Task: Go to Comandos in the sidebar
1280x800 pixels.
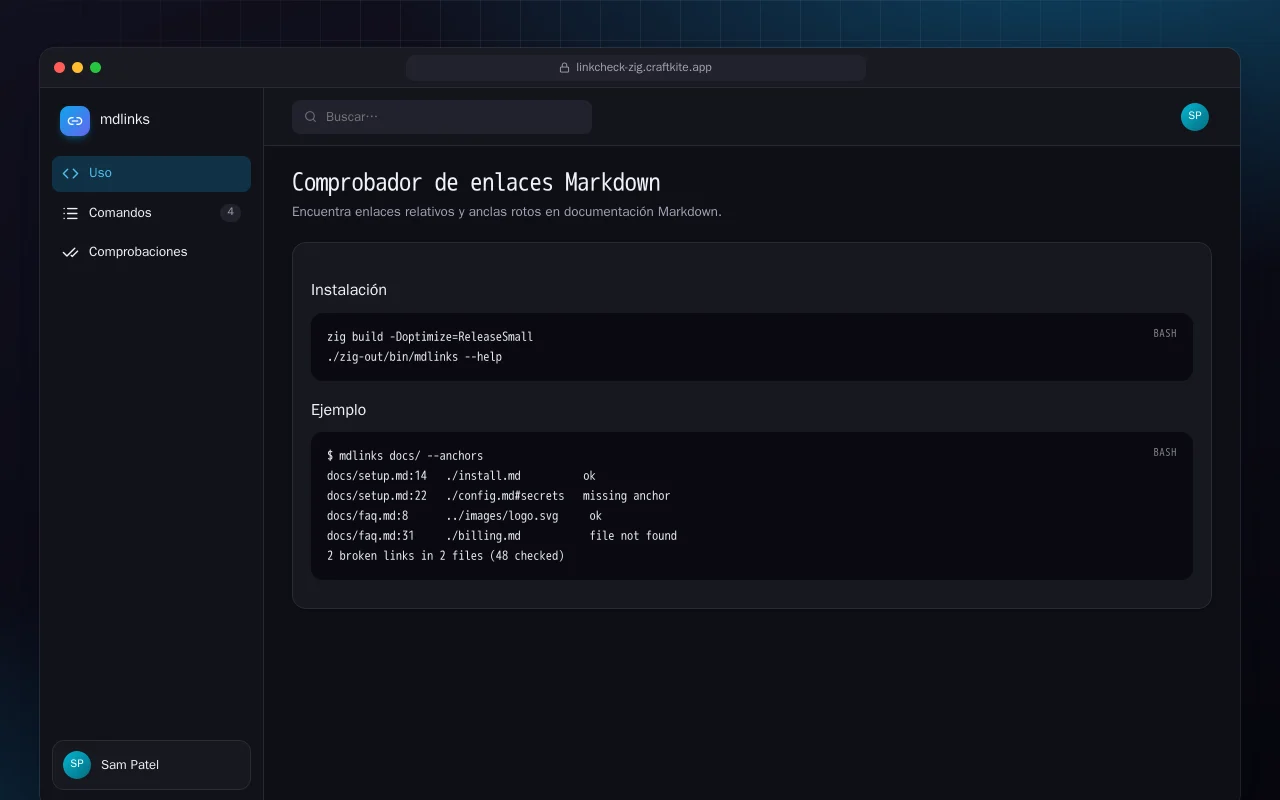Action: coord(151,213)
